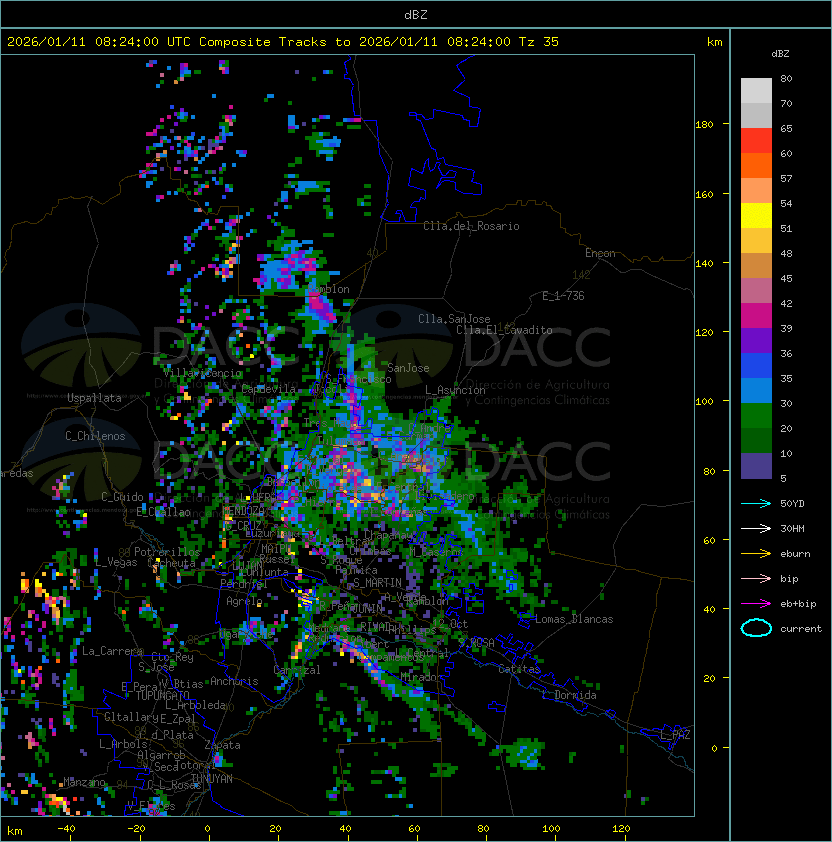Screen dimensions: 832x842
Task: Select the slate 5-10 dBZ swatch
Action: pyautogui.click(x=756, y=466)
